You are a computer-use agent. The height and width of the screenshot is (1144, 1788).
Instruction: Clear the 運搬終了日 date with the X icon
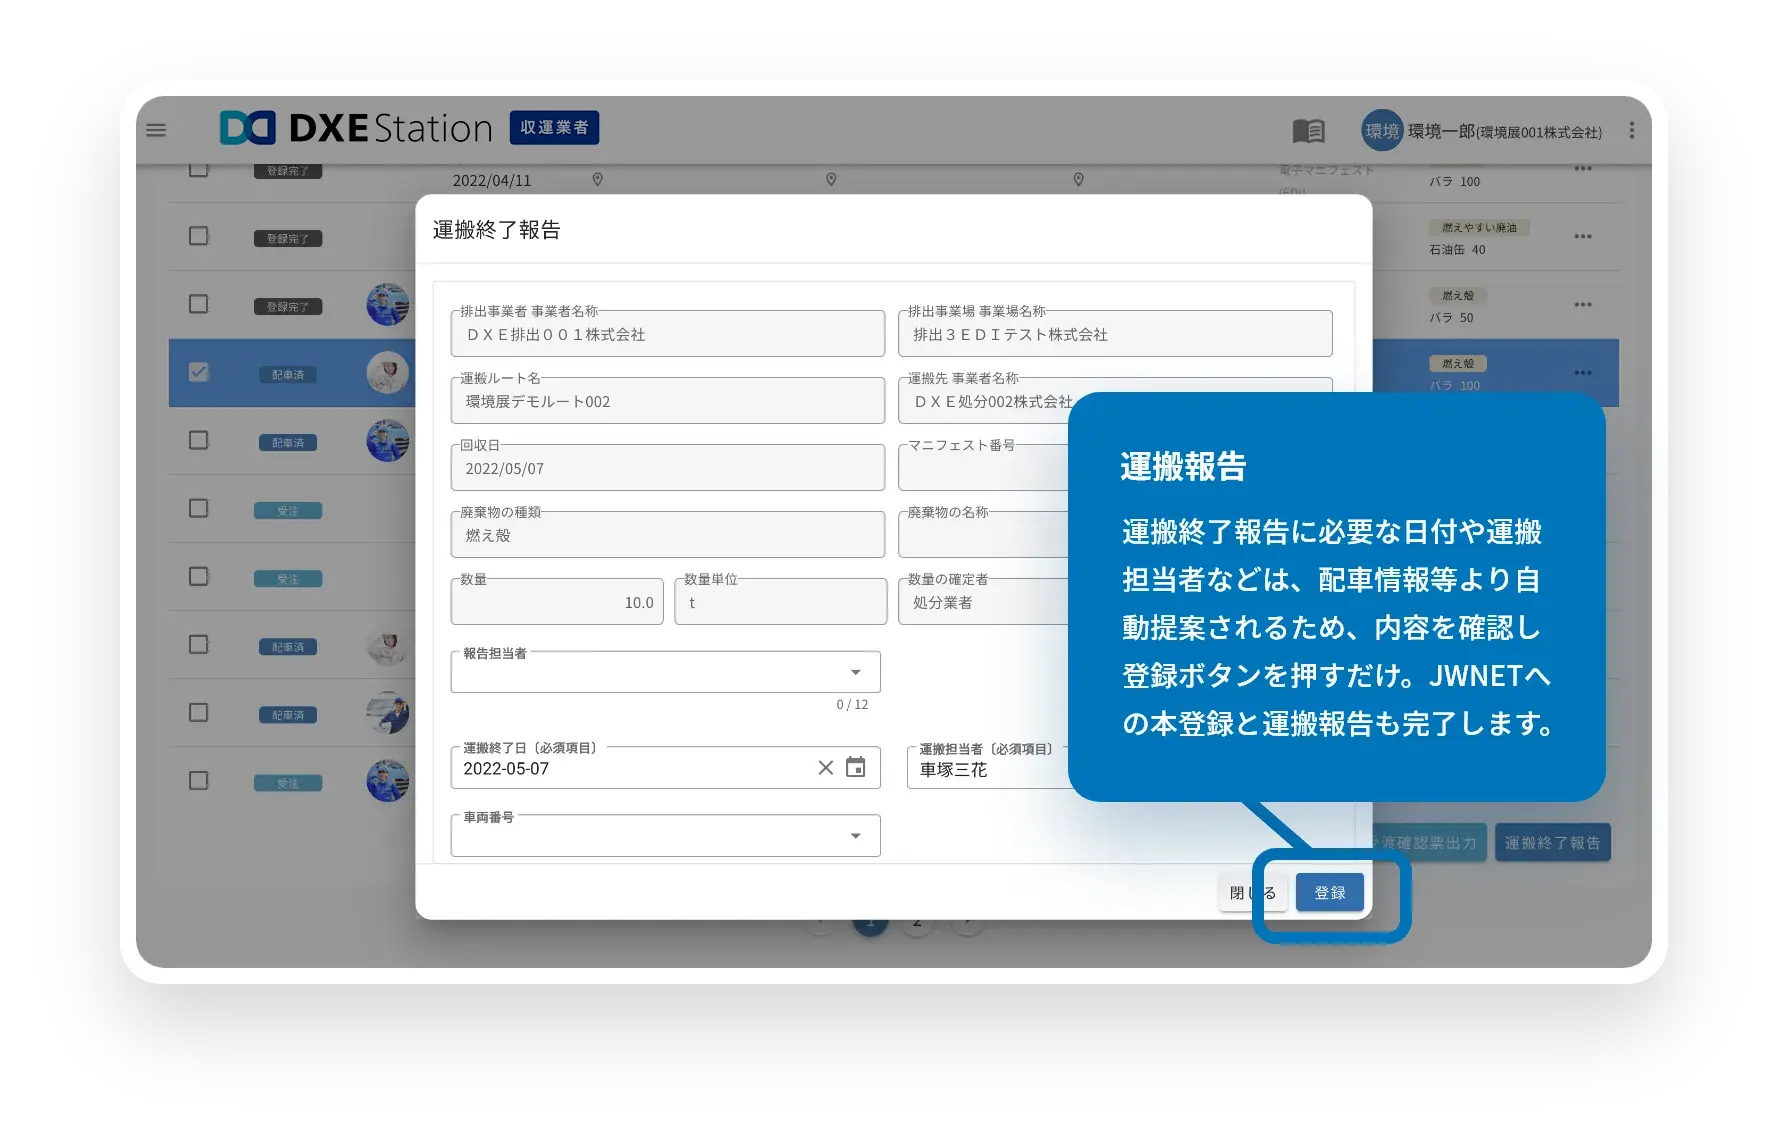825,768
